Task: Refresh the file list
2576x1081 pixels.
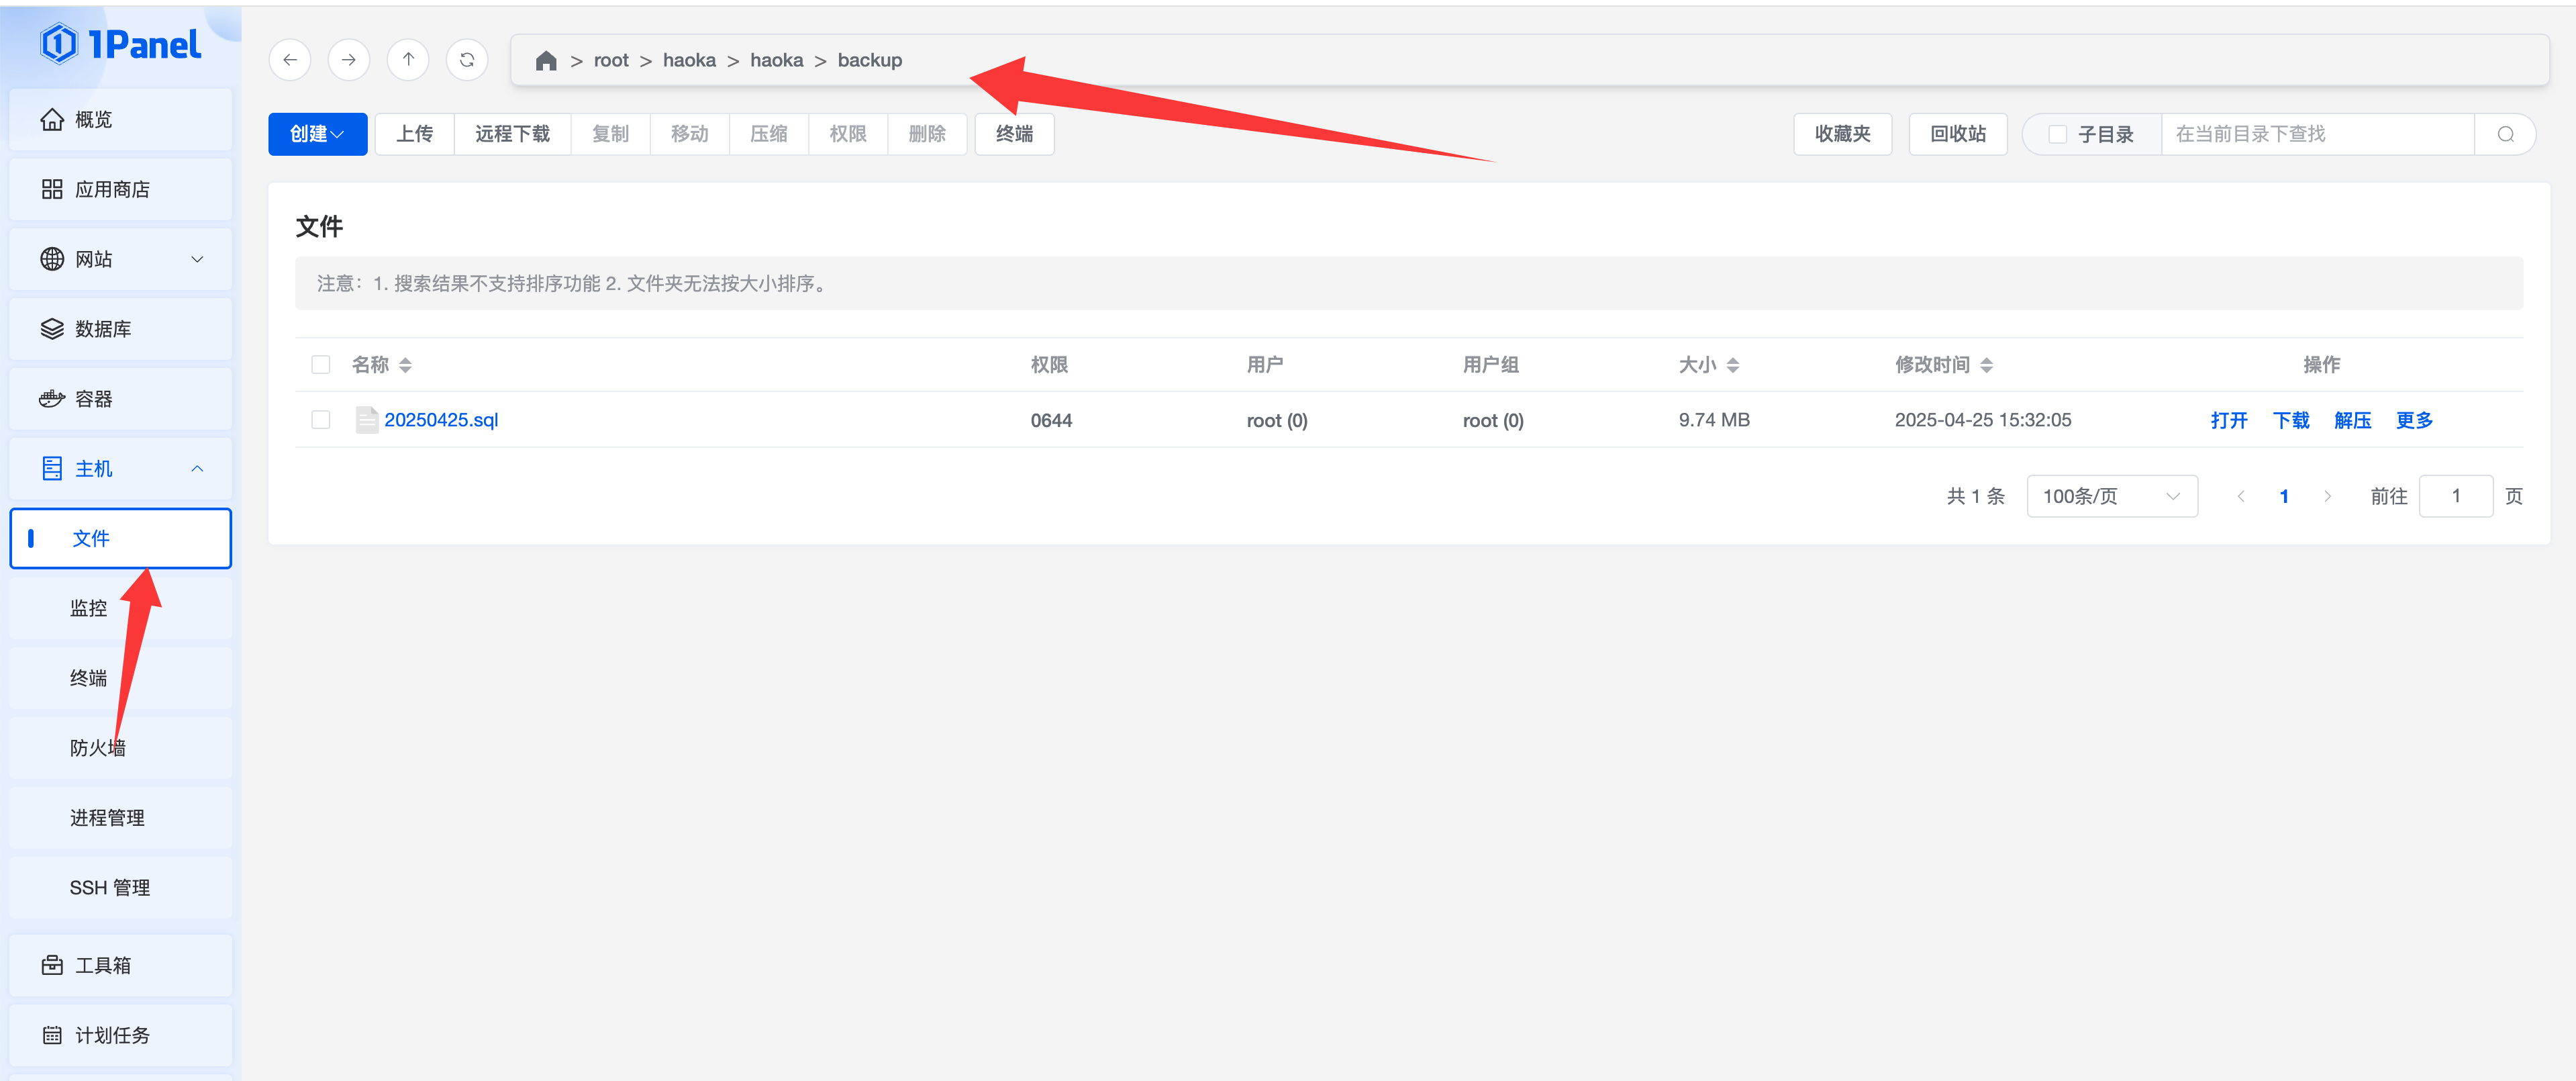Action: coord(467,60)
